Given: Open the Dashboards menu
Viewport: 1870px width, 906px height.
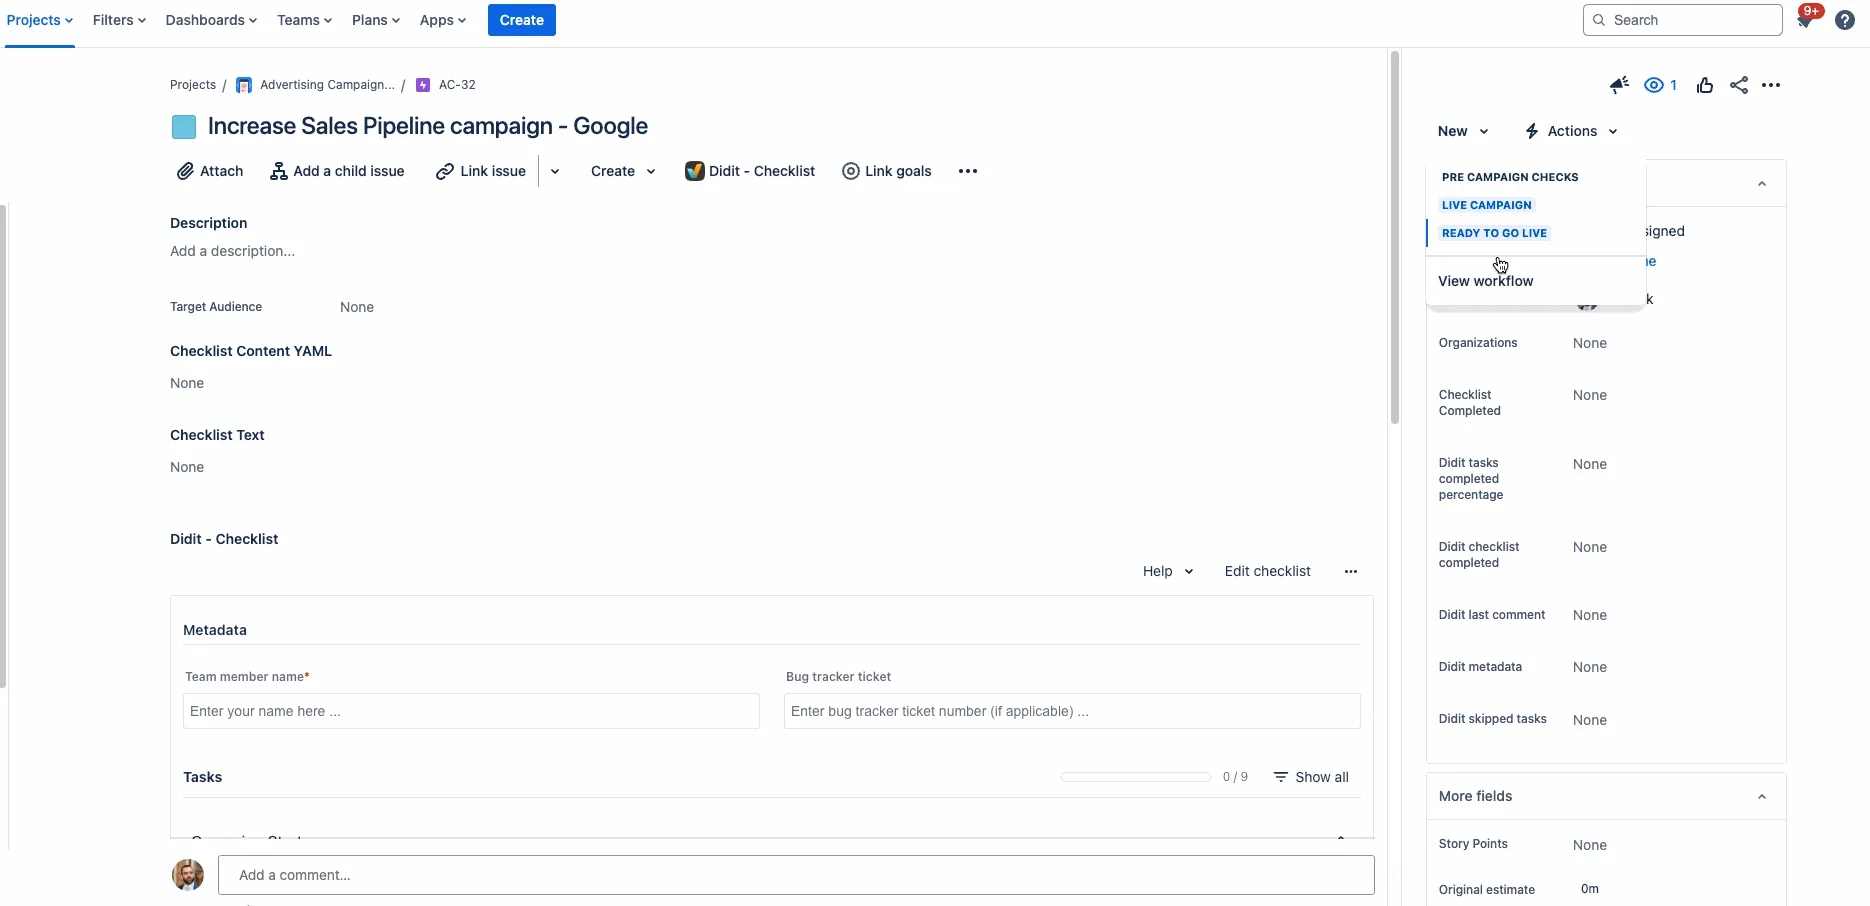Looking at the screenshot, I should coord(211,20).
